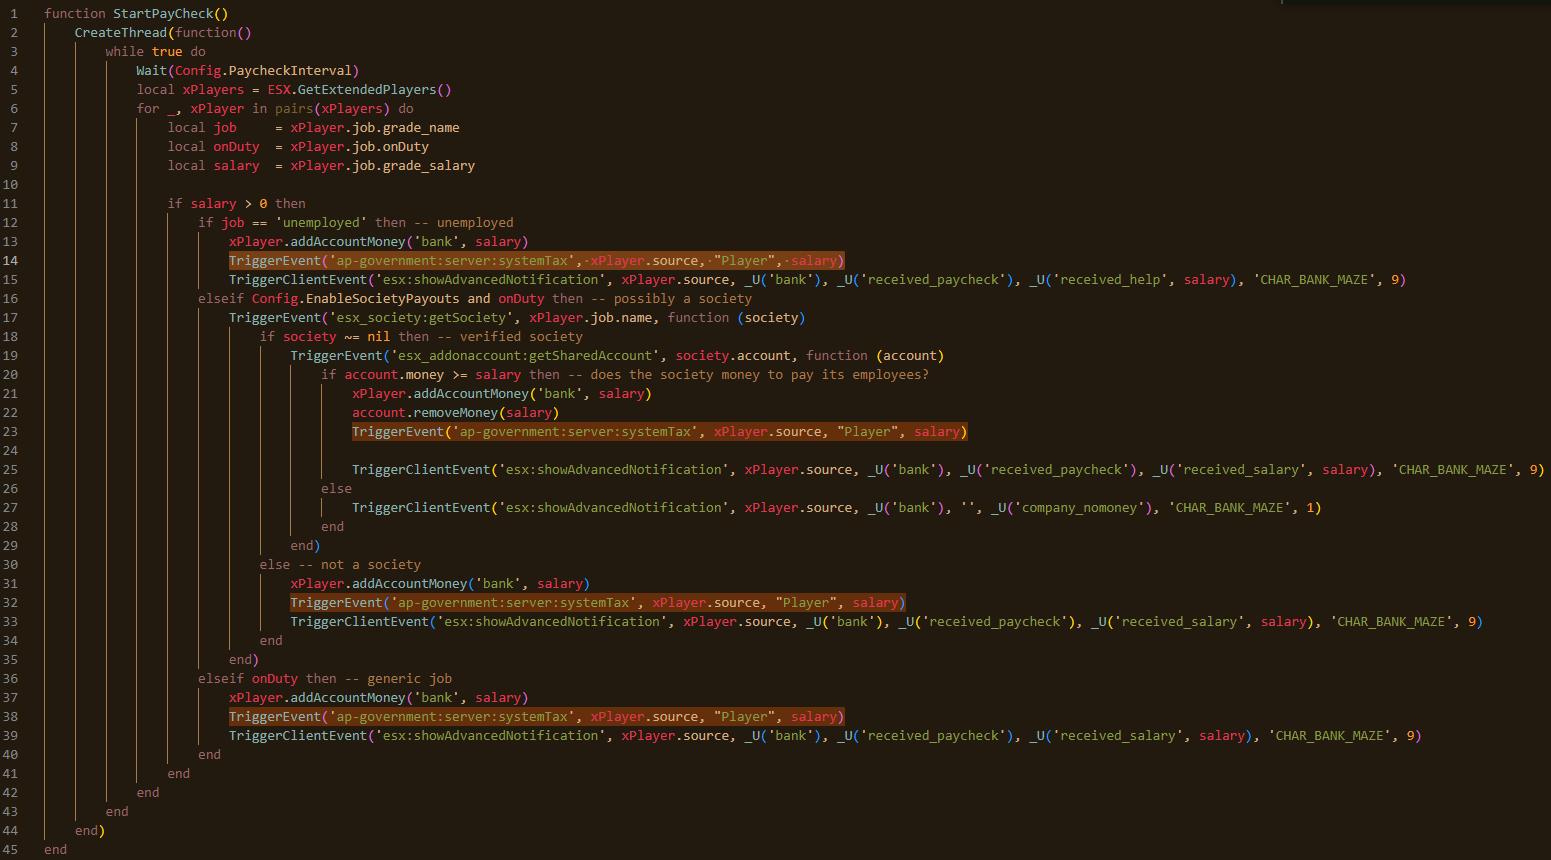The height and width of the screenshot is (860, 1551).
Task: Click the highlighted TriggerEvent call on line 32
Action: coord(598,603)
